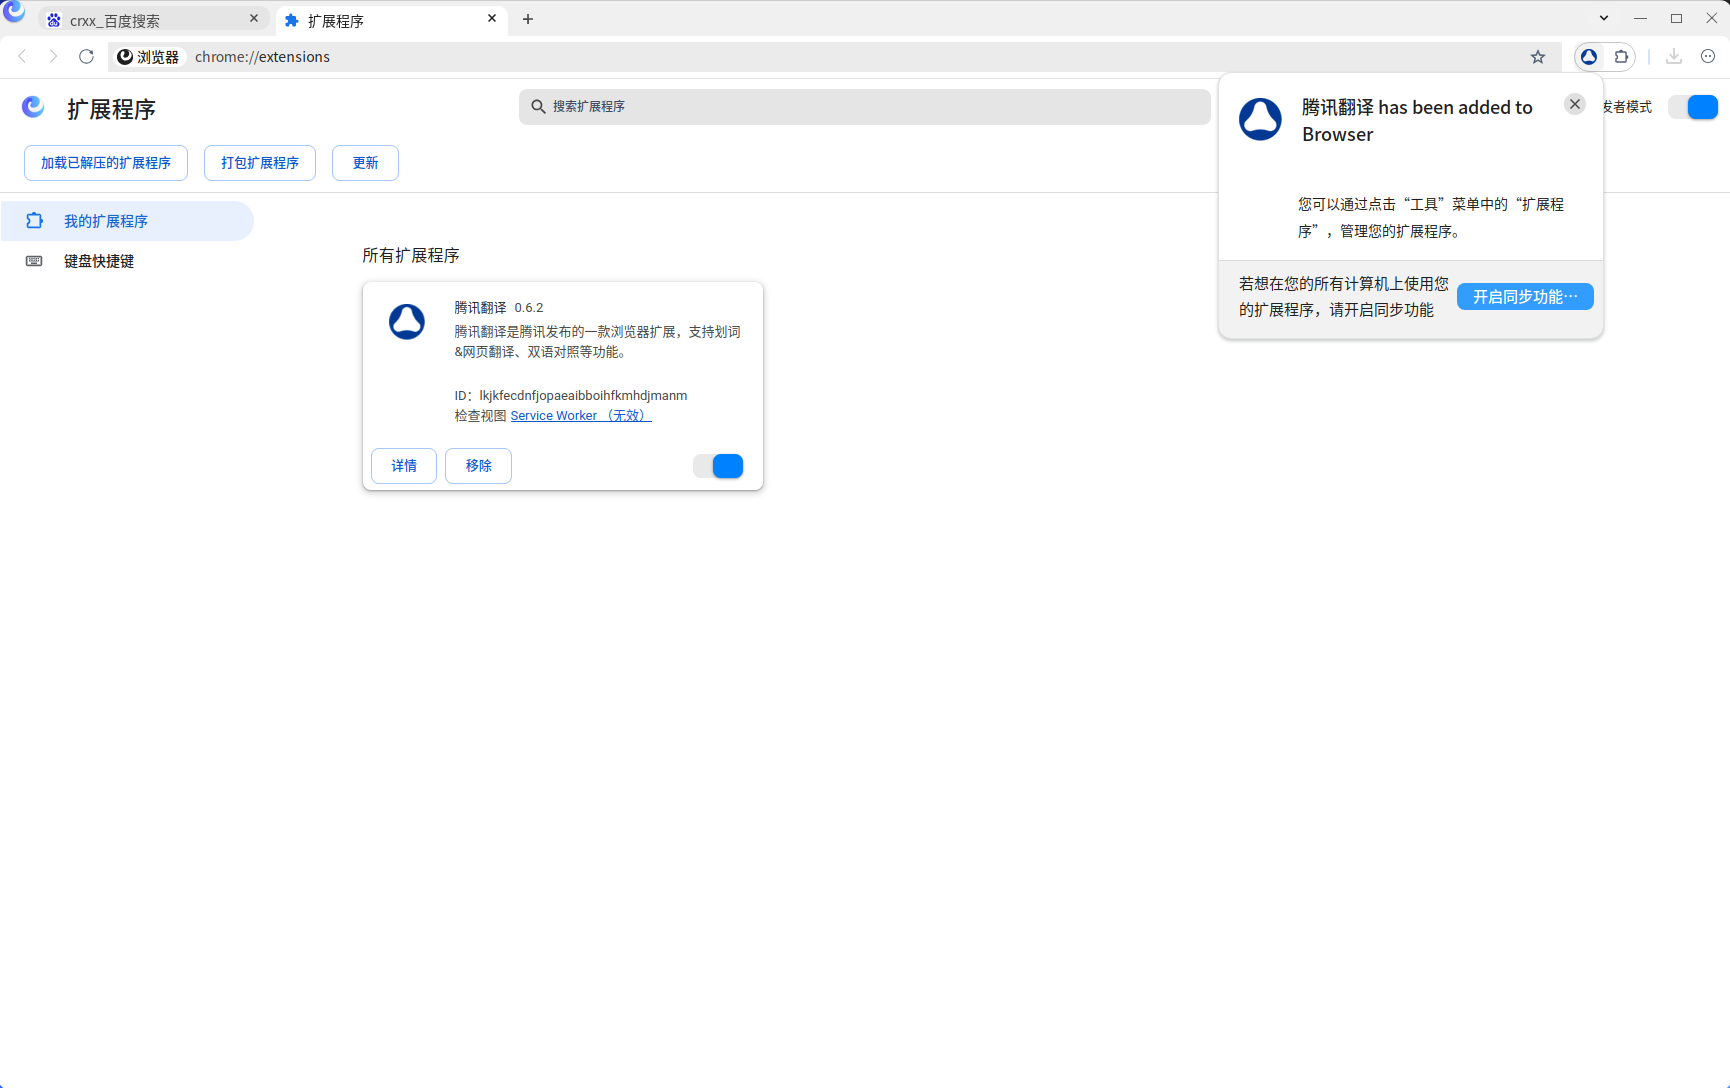The image size is (1730, 1088).
Task: Reload the current page
Action: coord(86,57)
